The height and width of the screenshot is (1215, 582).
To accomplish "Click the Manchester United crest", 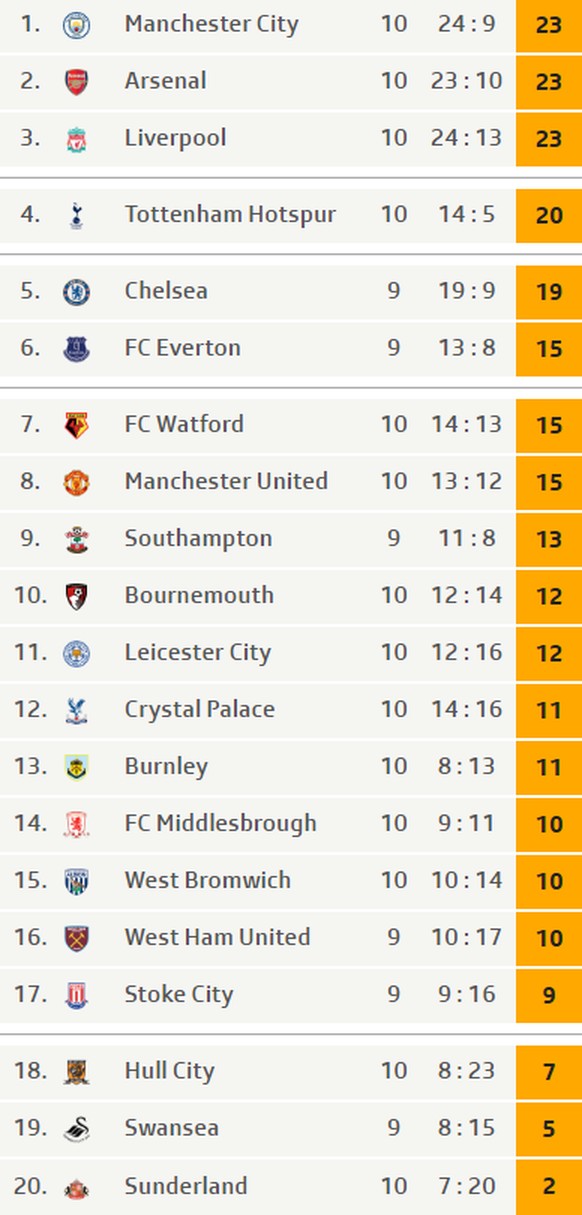I will (x=76, y=482).
